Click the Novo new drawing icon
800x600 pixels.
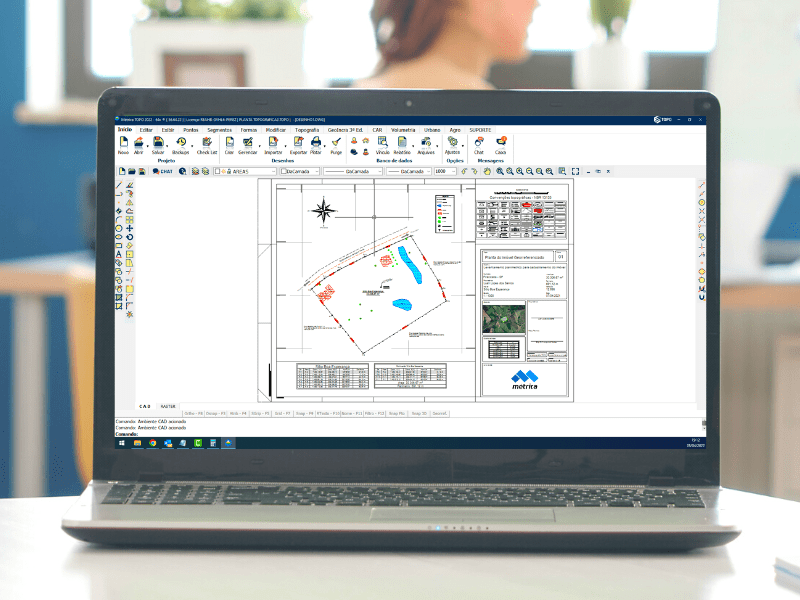click(x=123, y=144)
